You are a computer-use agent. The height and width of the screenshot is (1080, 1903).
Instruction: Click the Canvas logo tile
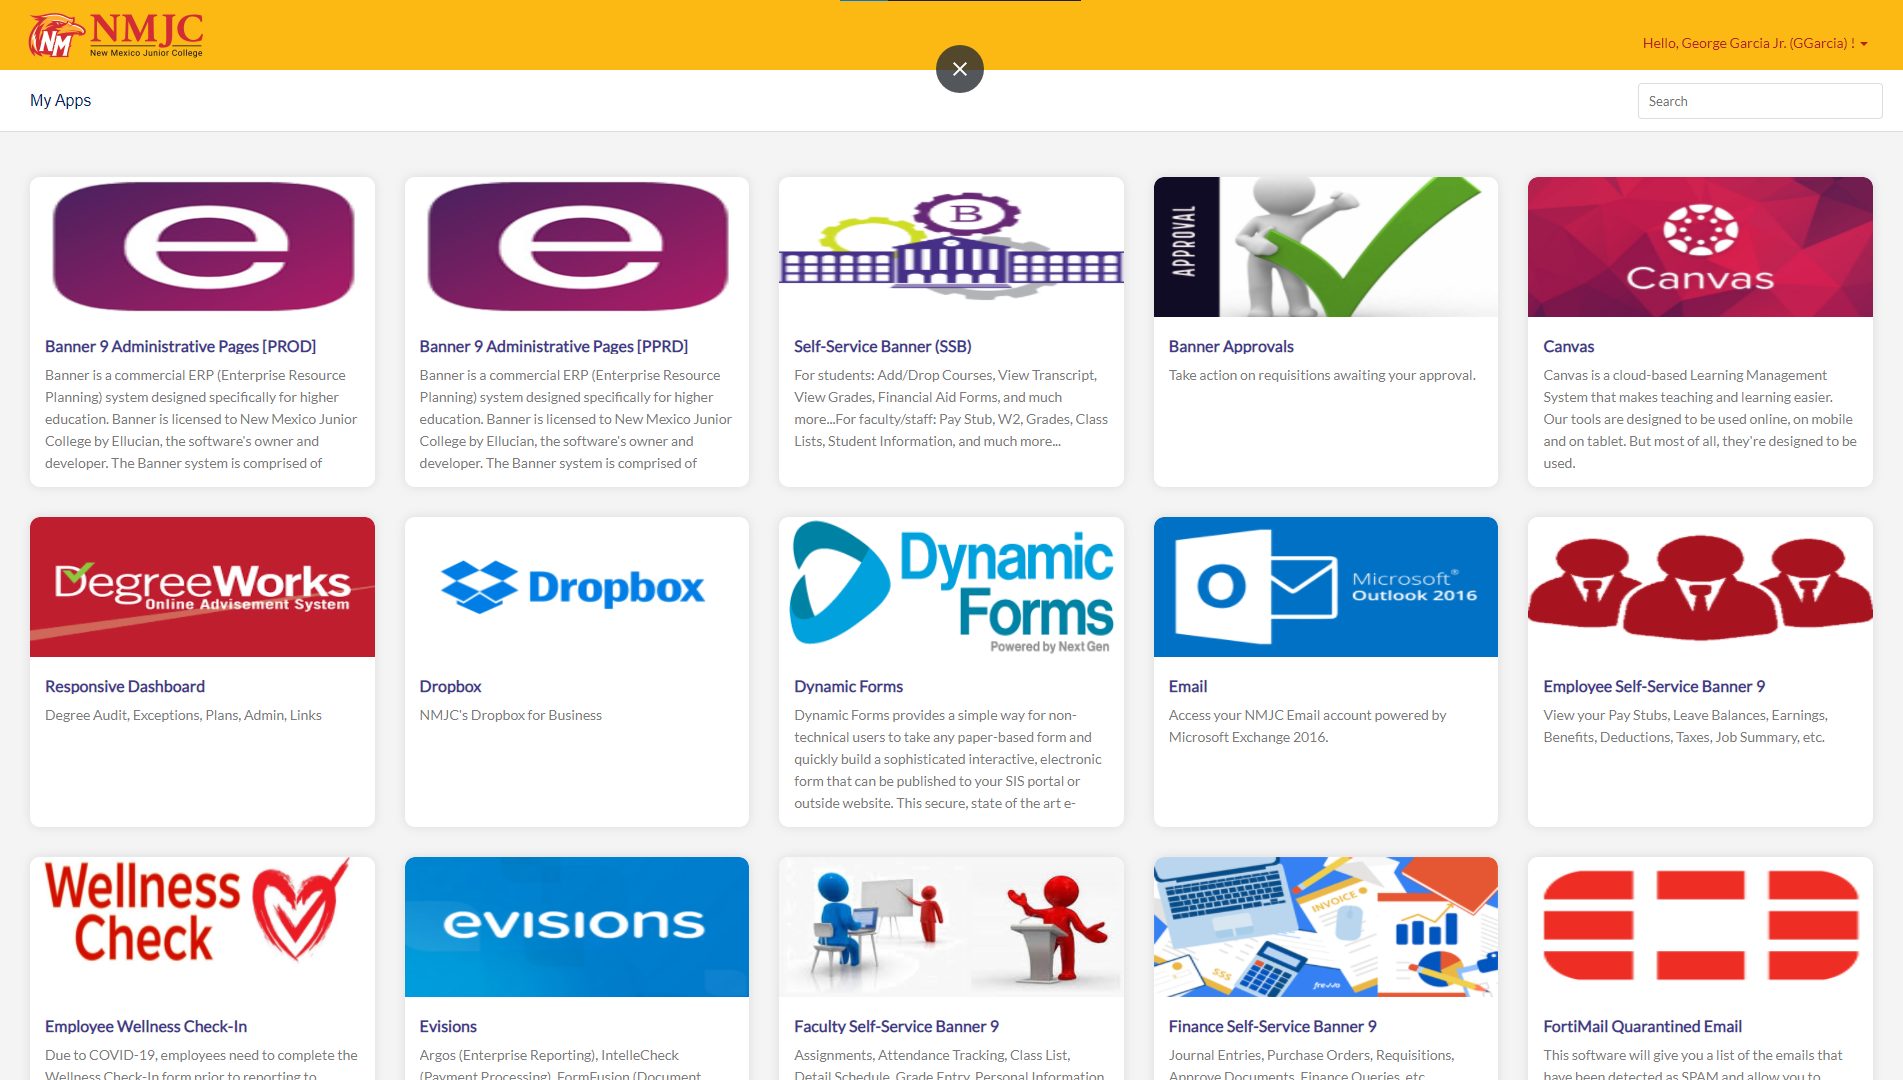1700,247
